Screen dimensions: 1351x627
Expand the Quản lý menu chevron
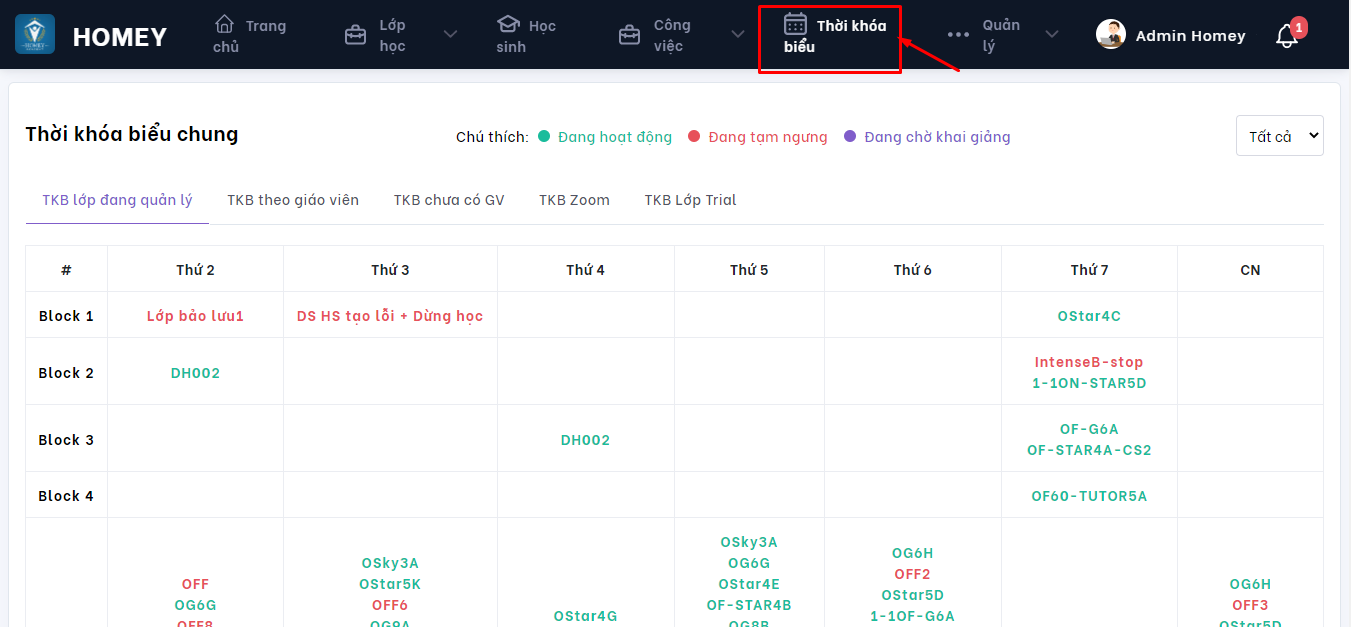1052,35
